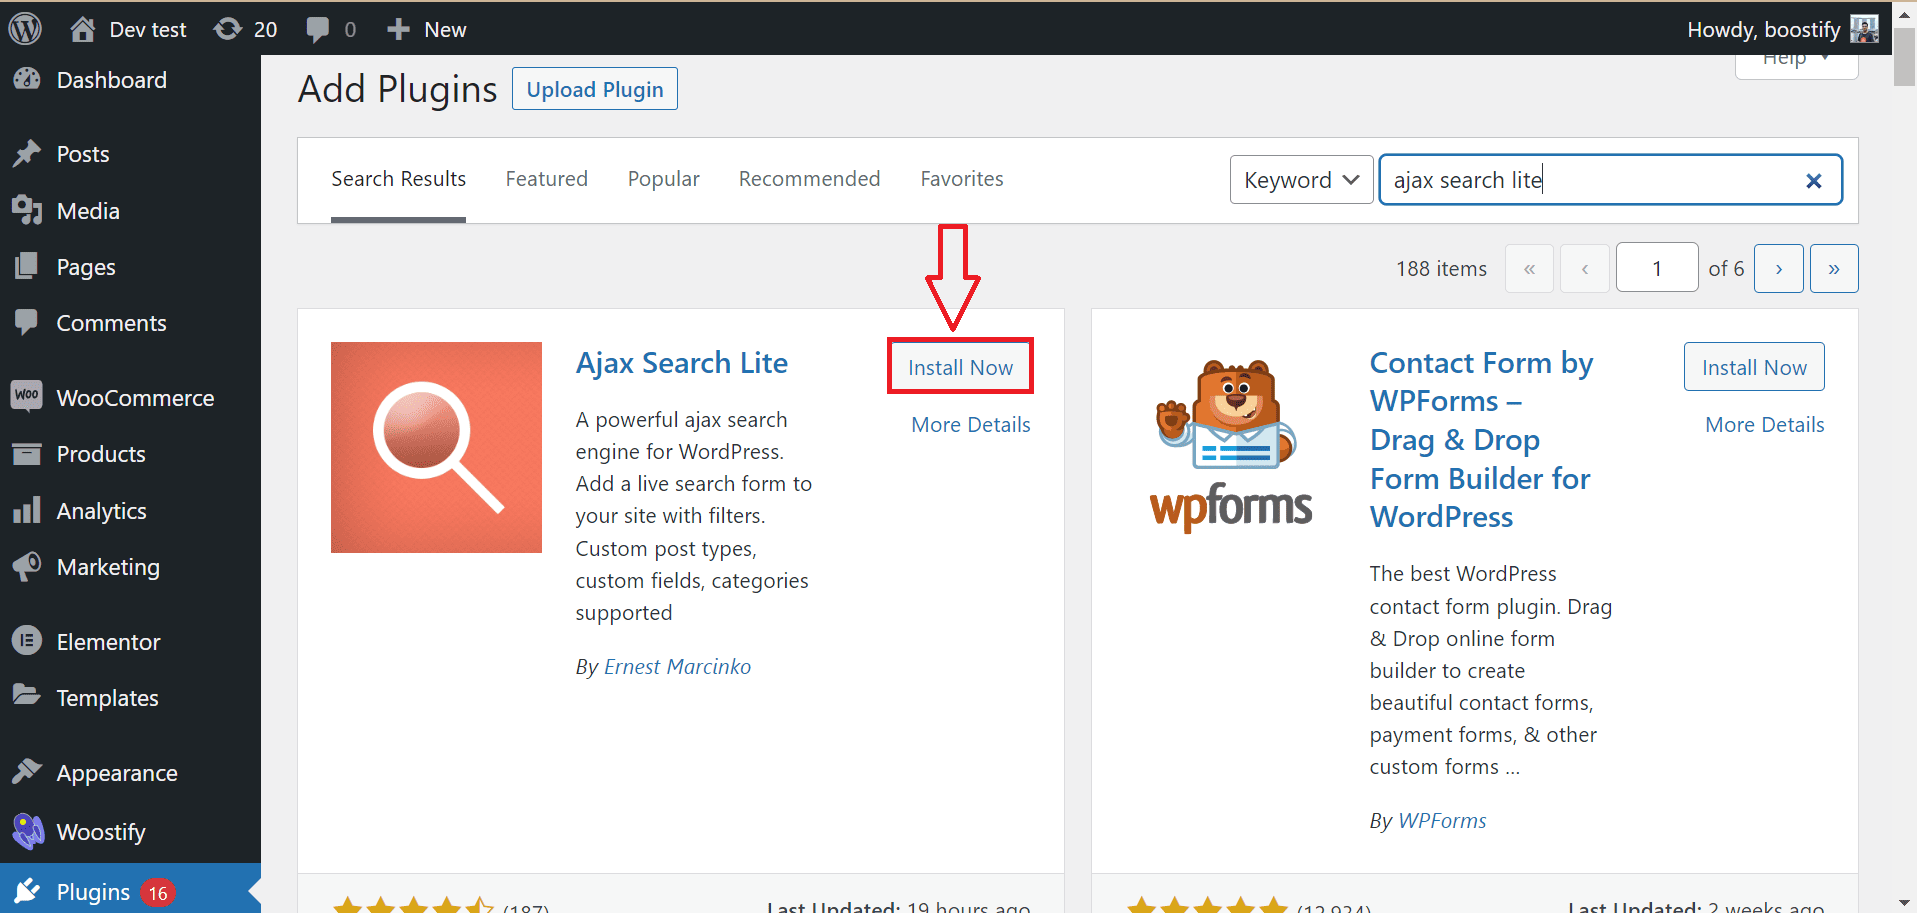Click the boostify user avatar

(x=1863, y=29)
